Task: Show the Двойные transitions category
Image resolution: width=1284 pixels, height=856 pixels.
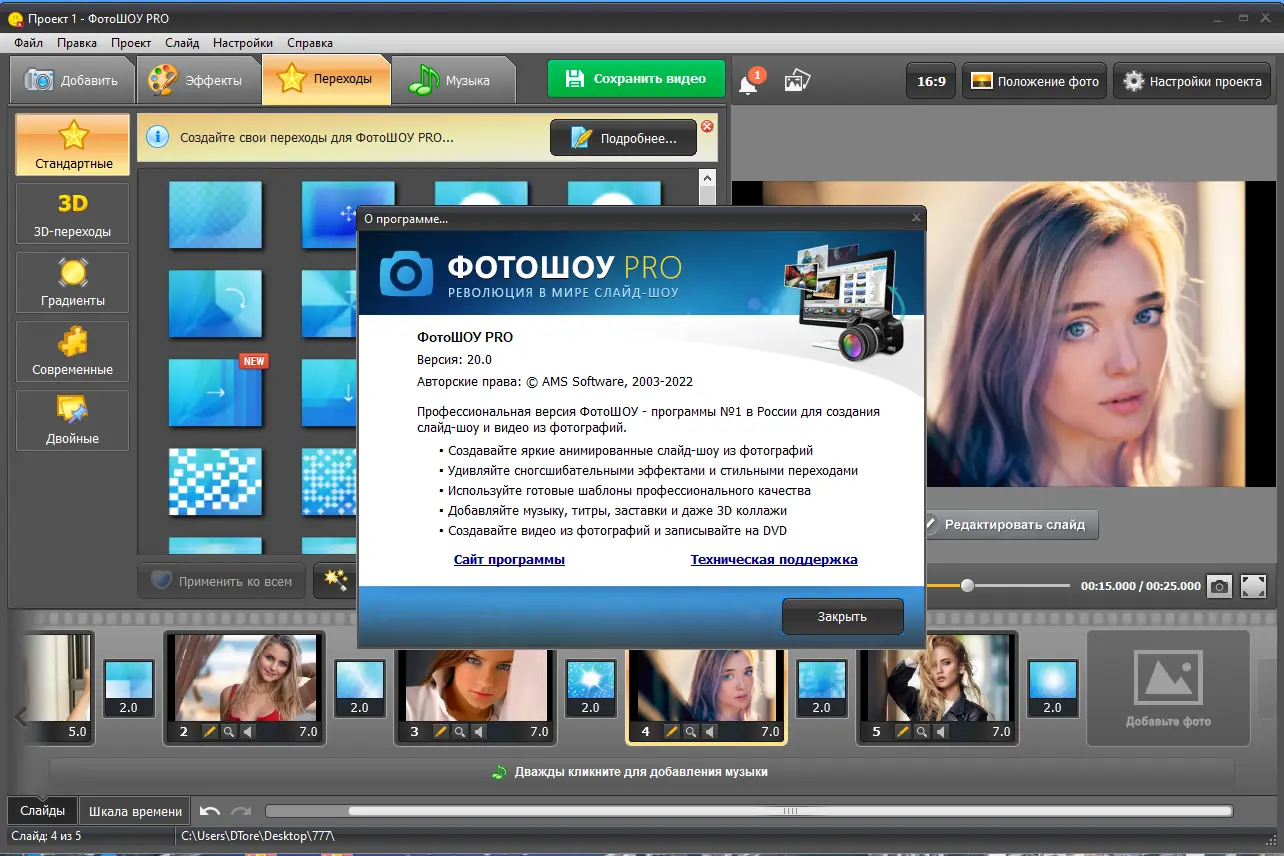Action: [x=73, y=421]
